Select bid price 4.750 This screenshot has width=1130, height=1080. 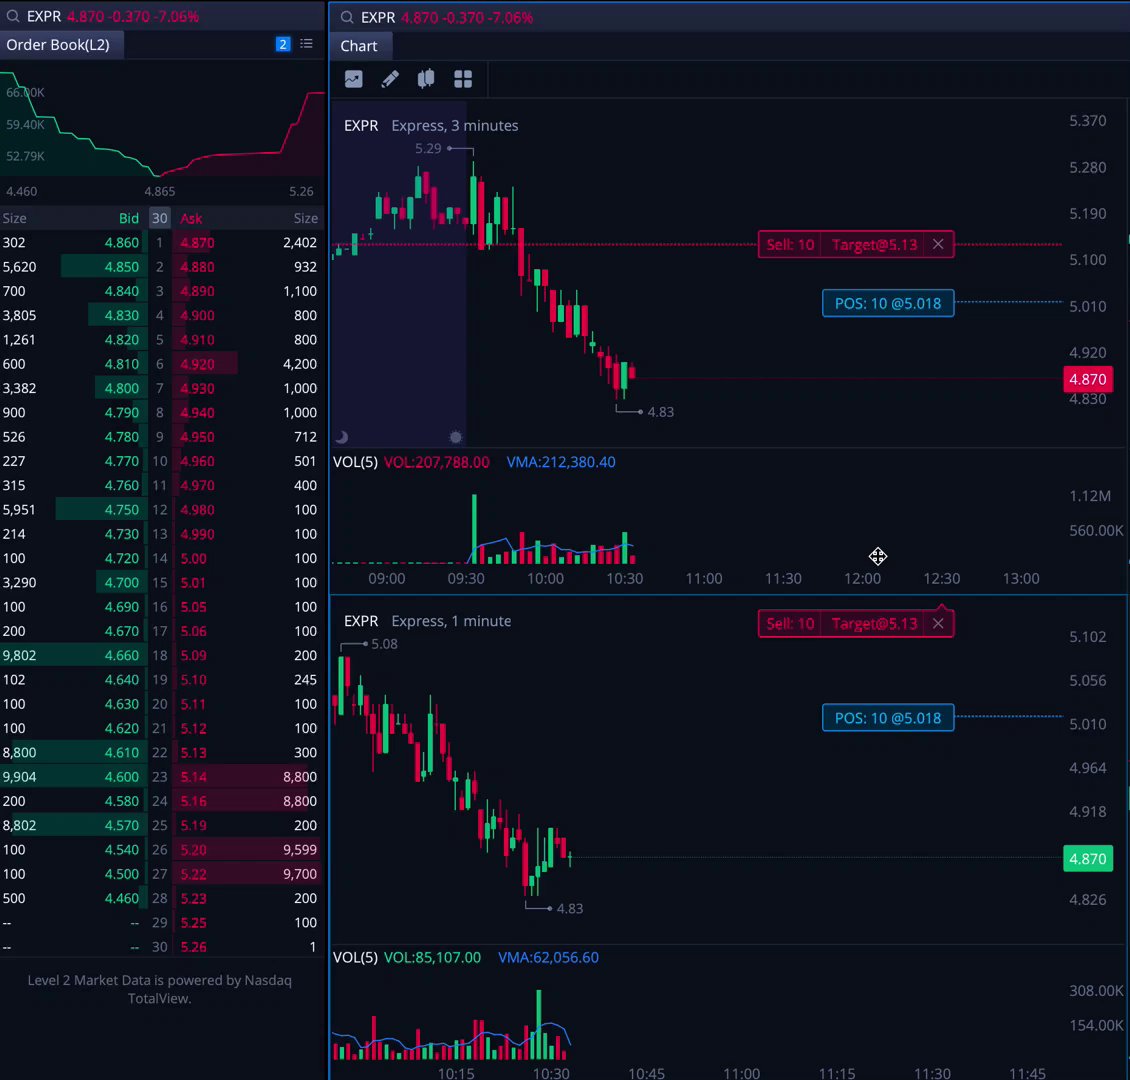pos(121,510)
